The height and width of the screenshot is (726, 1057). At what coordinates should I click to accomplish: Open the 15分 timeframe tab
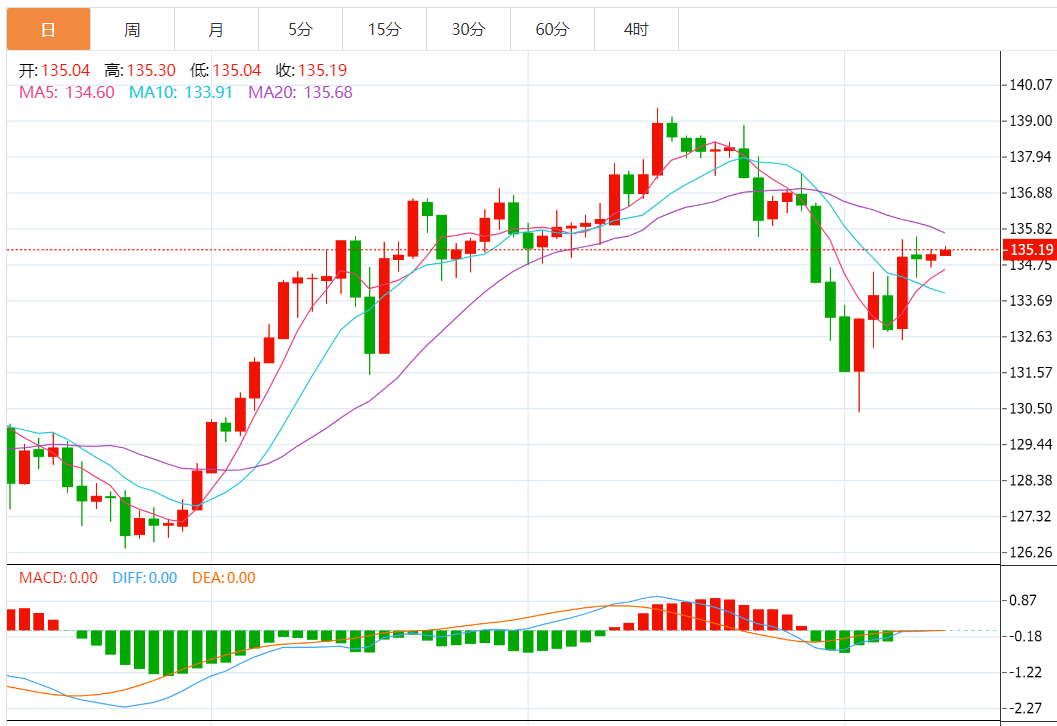pyautogui.click(x=384, y=30)
